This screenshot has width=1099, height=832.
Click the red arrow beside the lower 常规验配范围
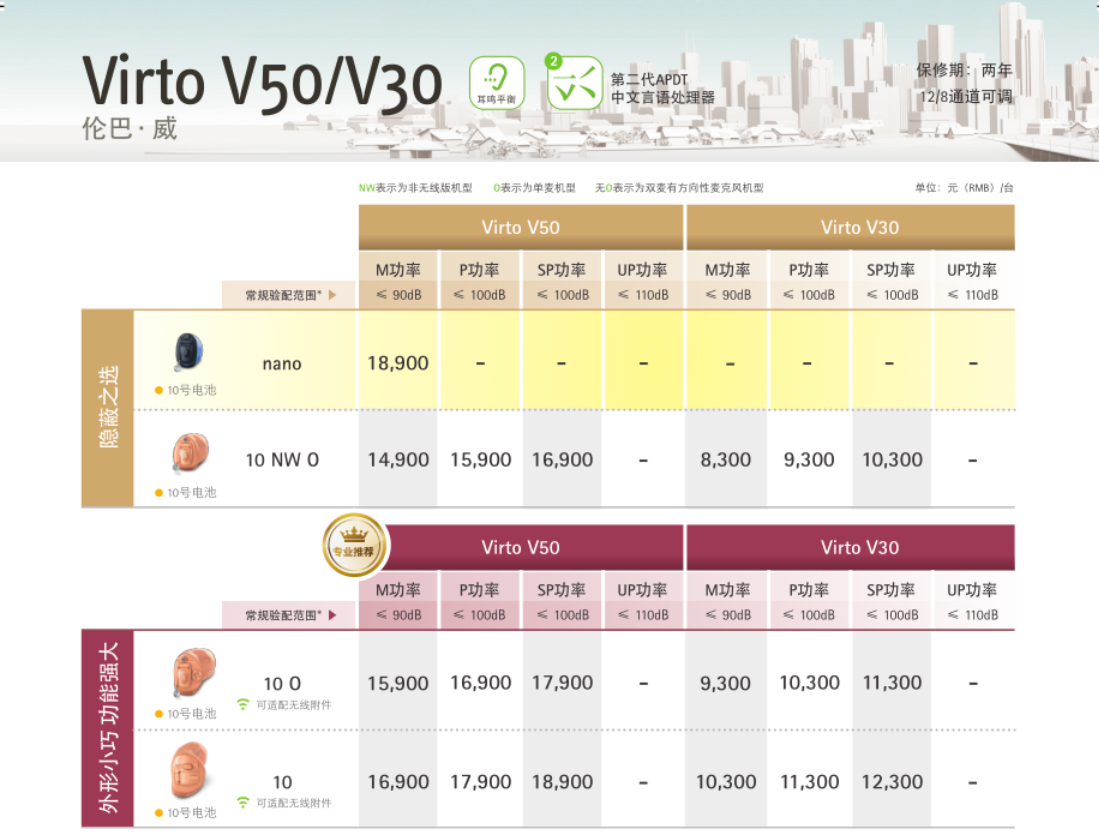click(x=333, y=615)
